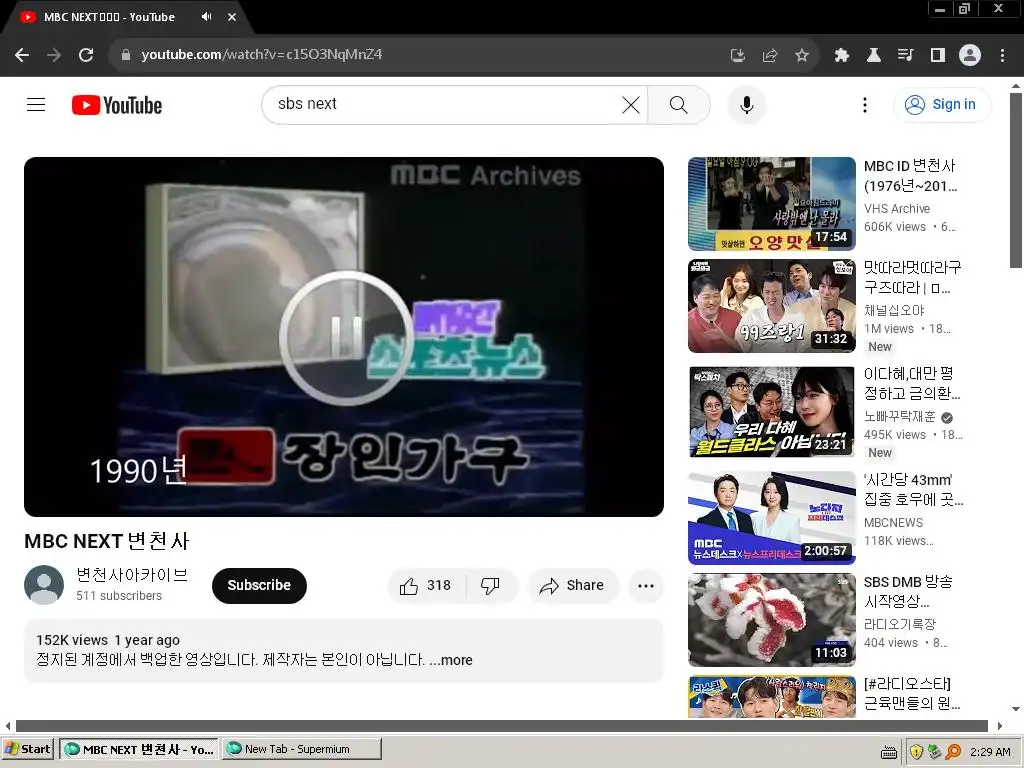Start voice search with microphone

pos(746,104)
